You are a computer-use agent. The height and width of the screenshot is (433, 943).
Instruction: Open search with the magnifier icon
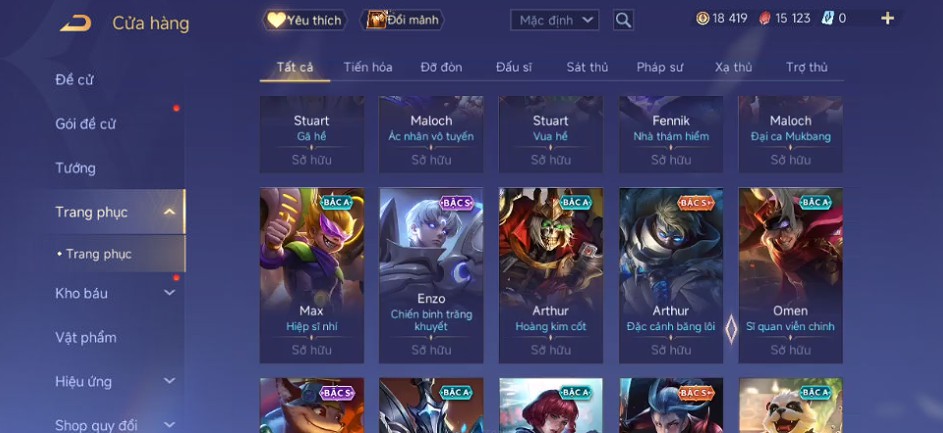point(624,20)
